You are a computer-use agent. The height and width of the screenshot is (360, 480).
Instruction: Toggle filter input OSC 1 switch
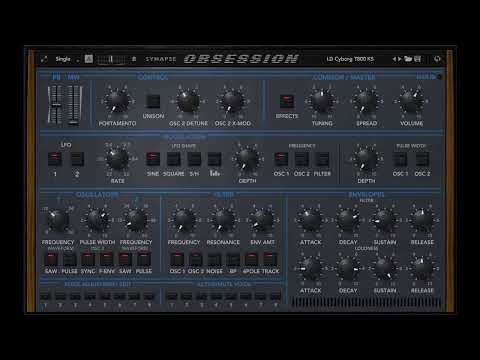pos(177,259)
